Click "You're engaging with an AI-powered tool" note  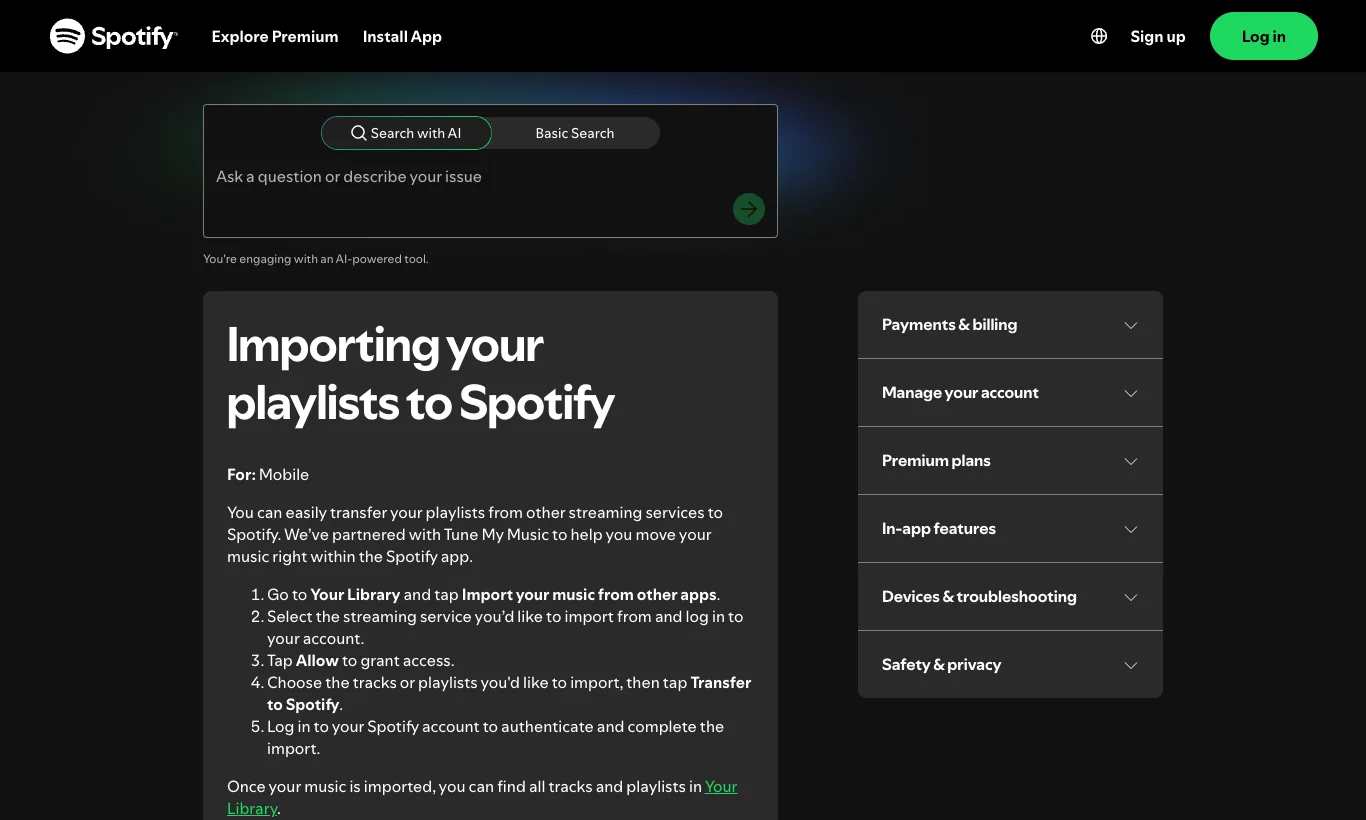[315, 259]
